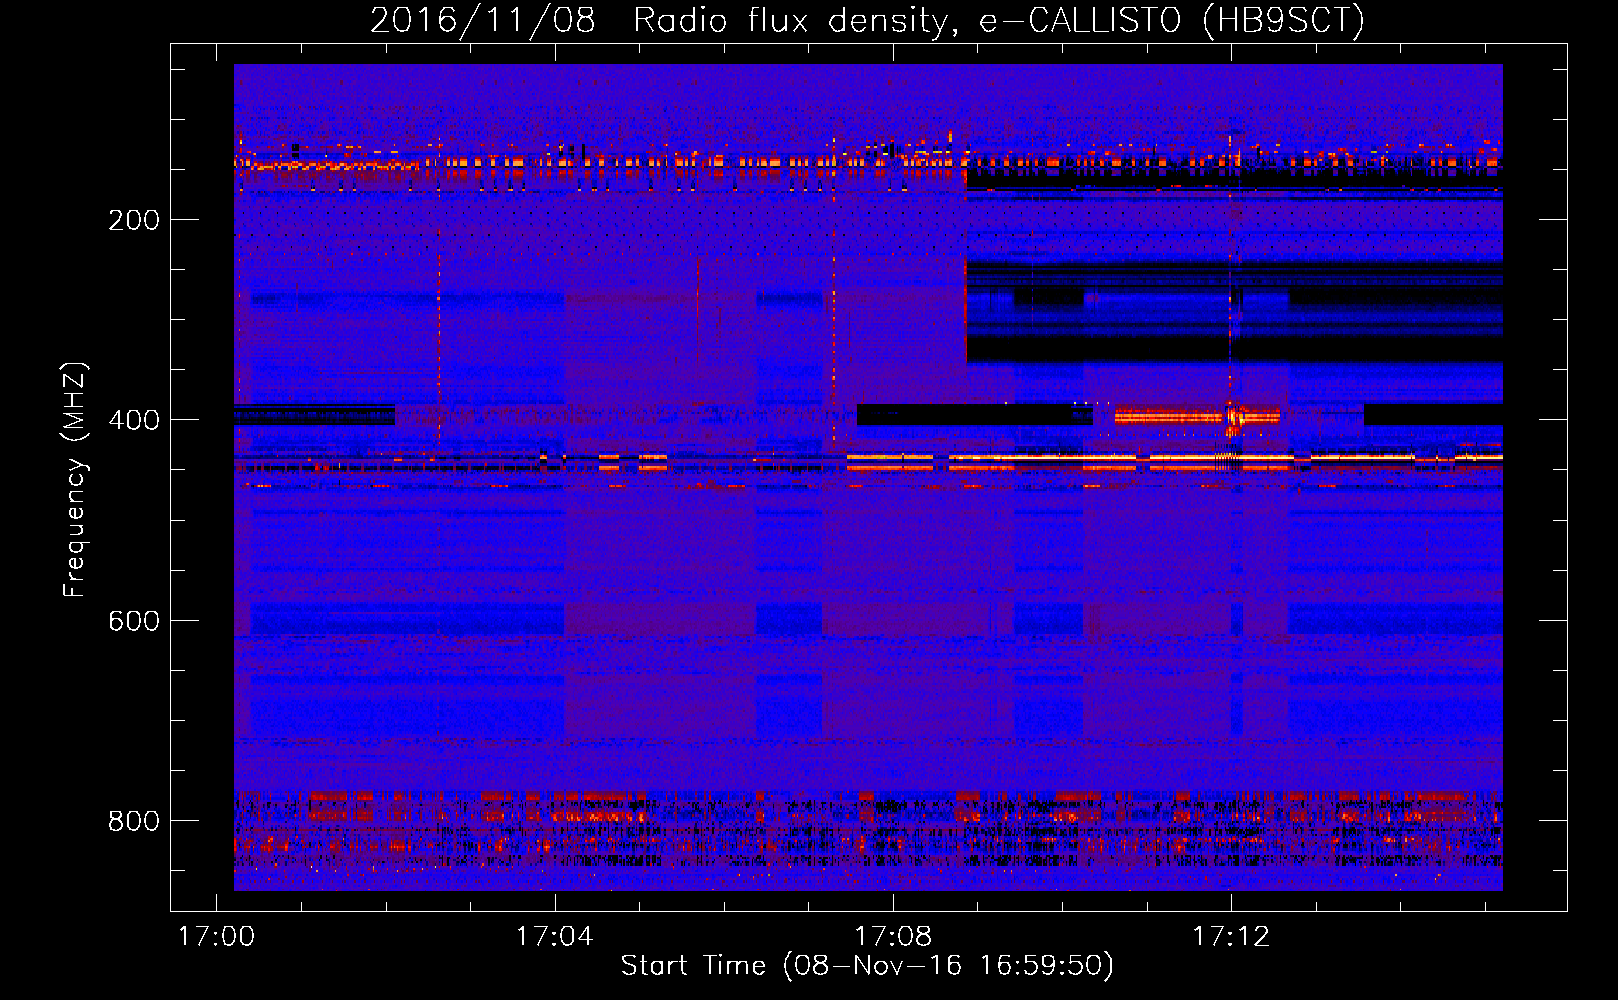Click the plot title "2016/11/08 Radio flux density, e-CALLISTO (HB9SCT)"

(x=867, y=20)
